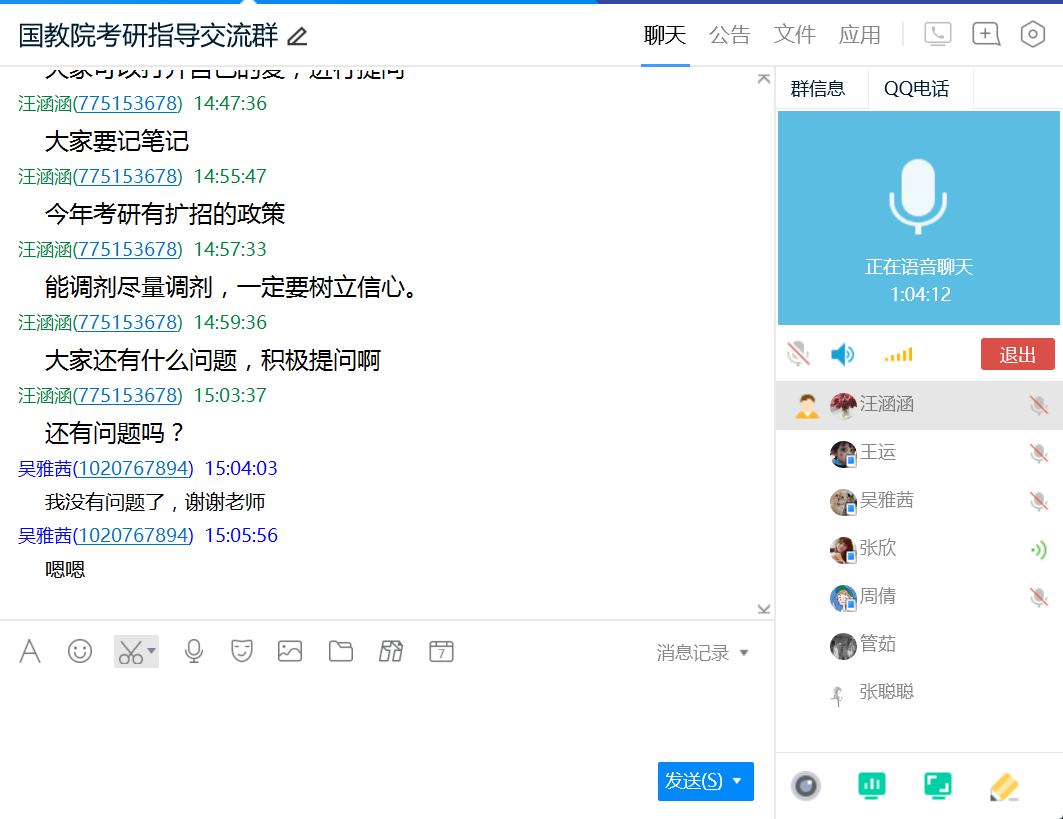Switch to the 群信息 tab
The width and height of the screenshot is (1063, 819).
pos(818,89)
